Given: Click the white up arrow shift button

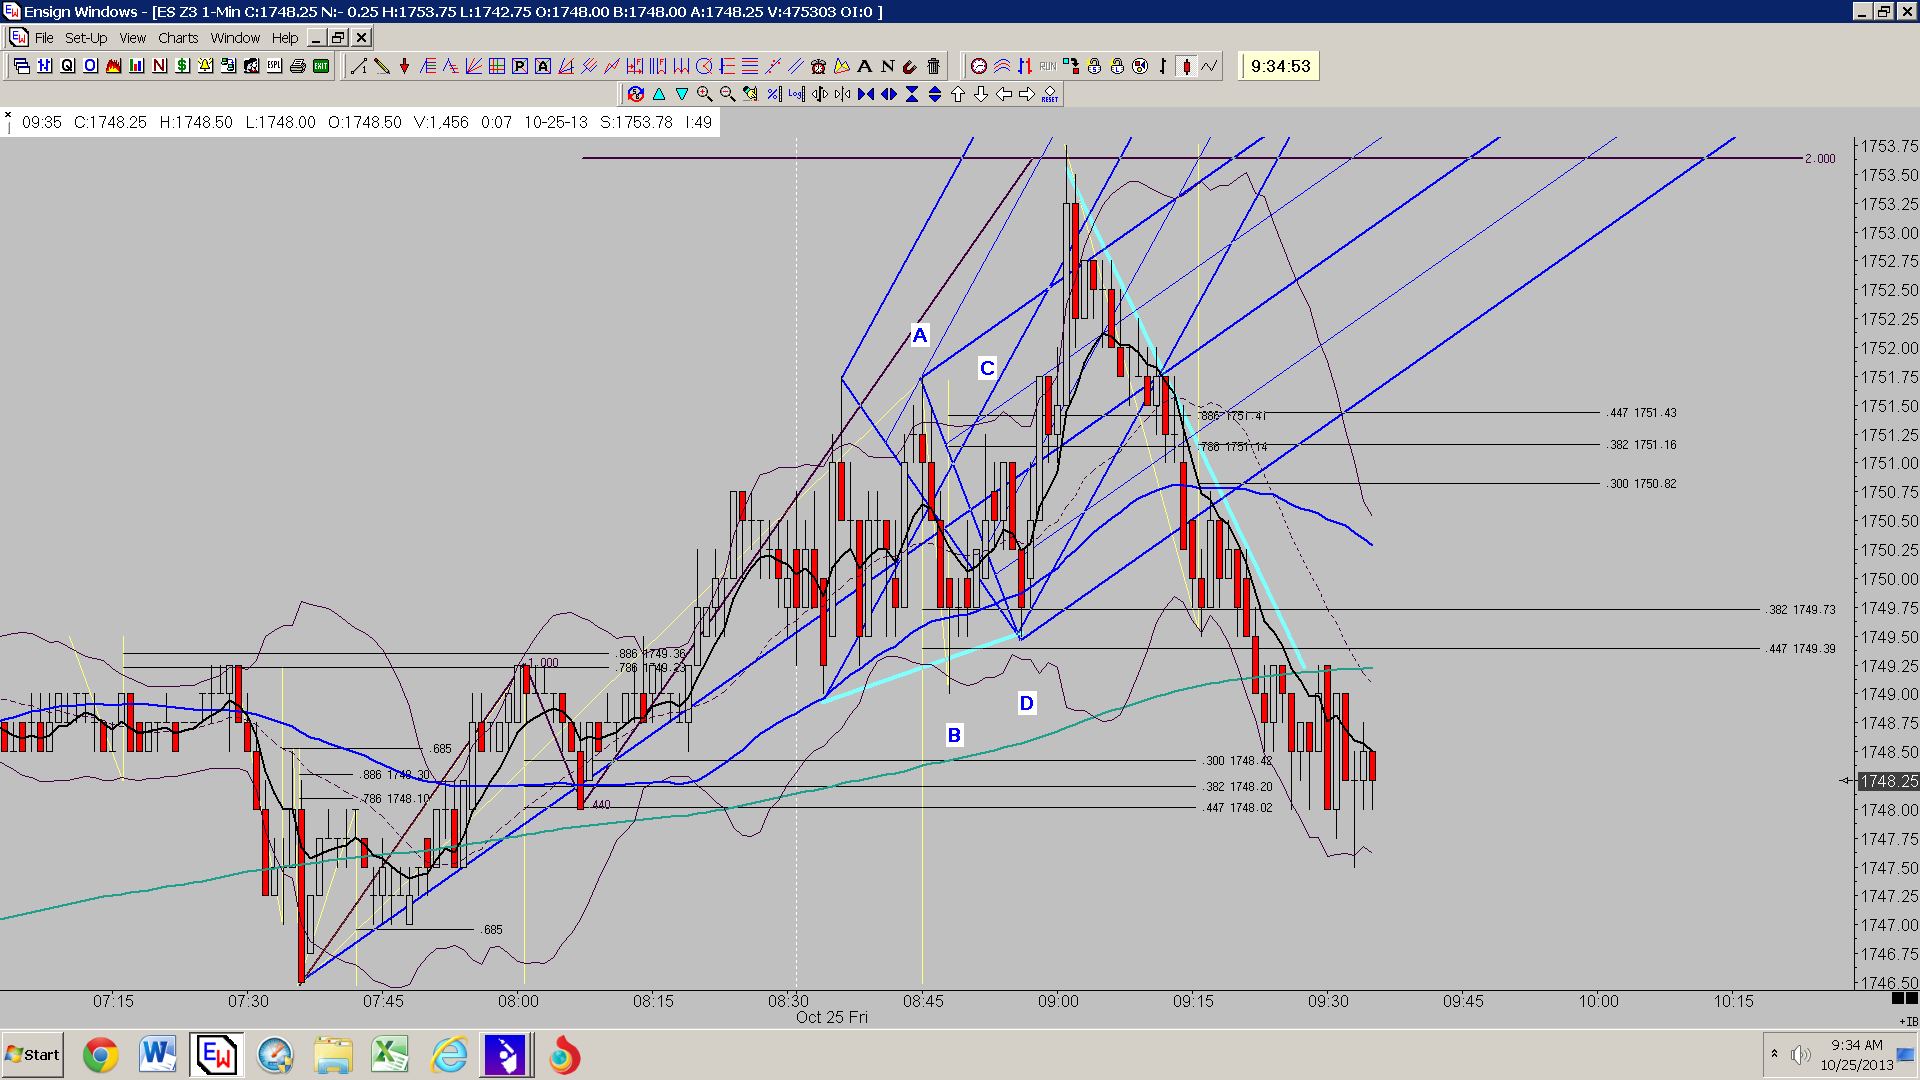Looking at the screenshot, I should 957,94.
